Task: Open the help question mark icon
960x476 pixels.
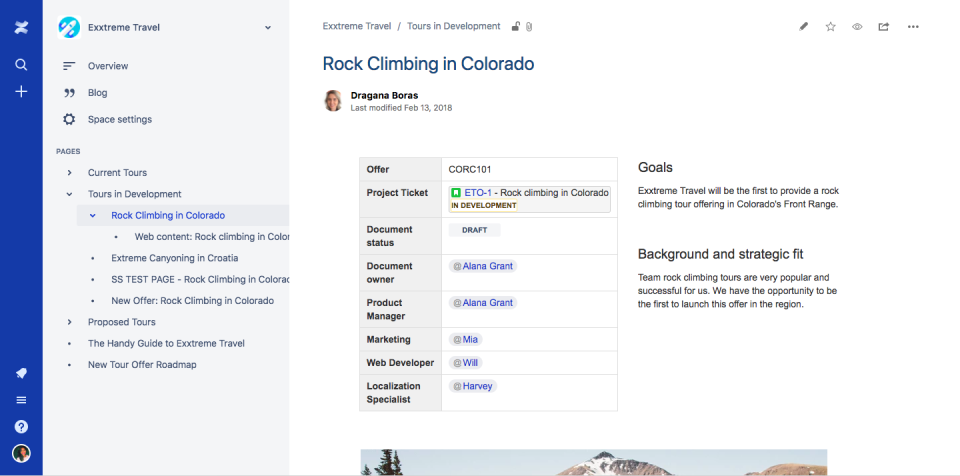Action: click(x=21, y=426)
